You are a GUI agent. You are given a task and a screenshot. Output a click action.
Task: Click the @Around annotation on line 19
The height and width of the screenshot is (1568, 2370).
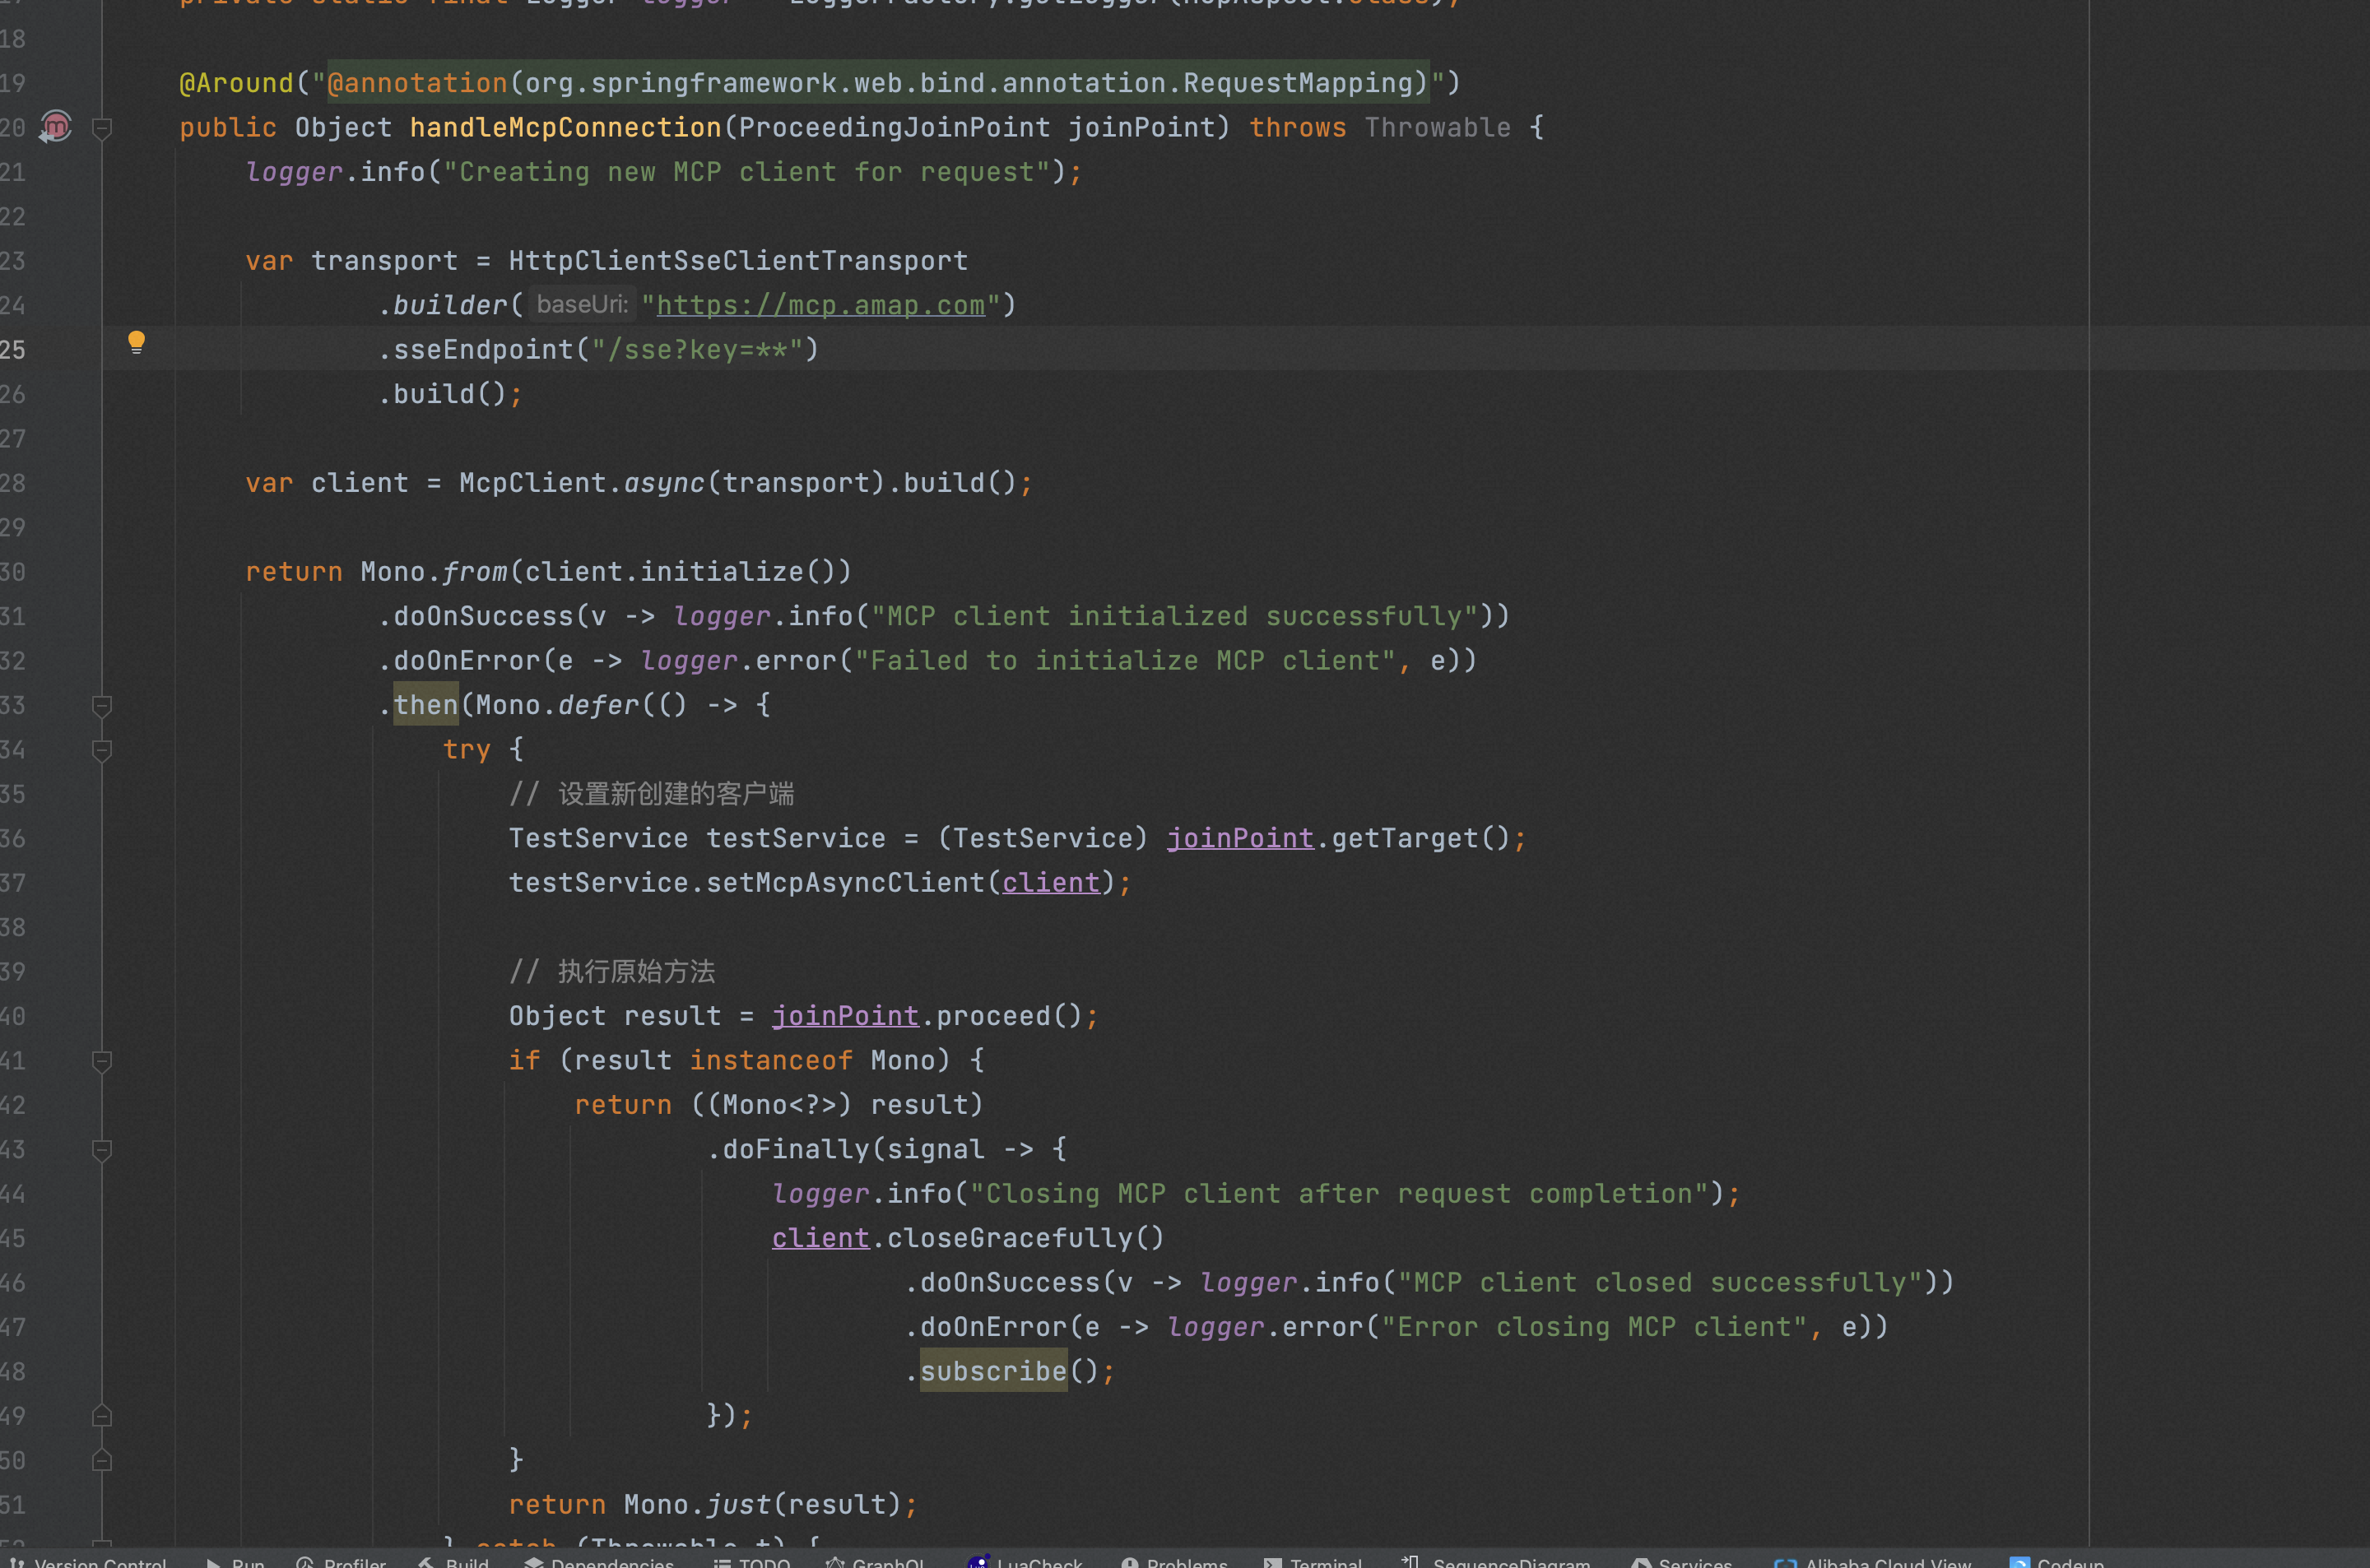tap(236, 83)
